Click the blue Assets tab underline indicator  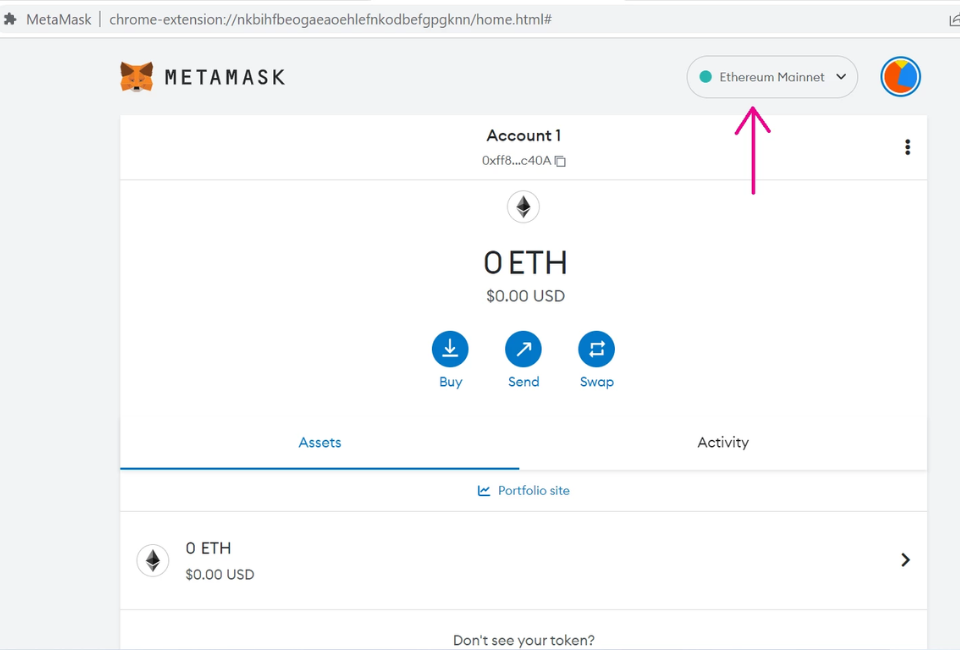tap(319, 466)
